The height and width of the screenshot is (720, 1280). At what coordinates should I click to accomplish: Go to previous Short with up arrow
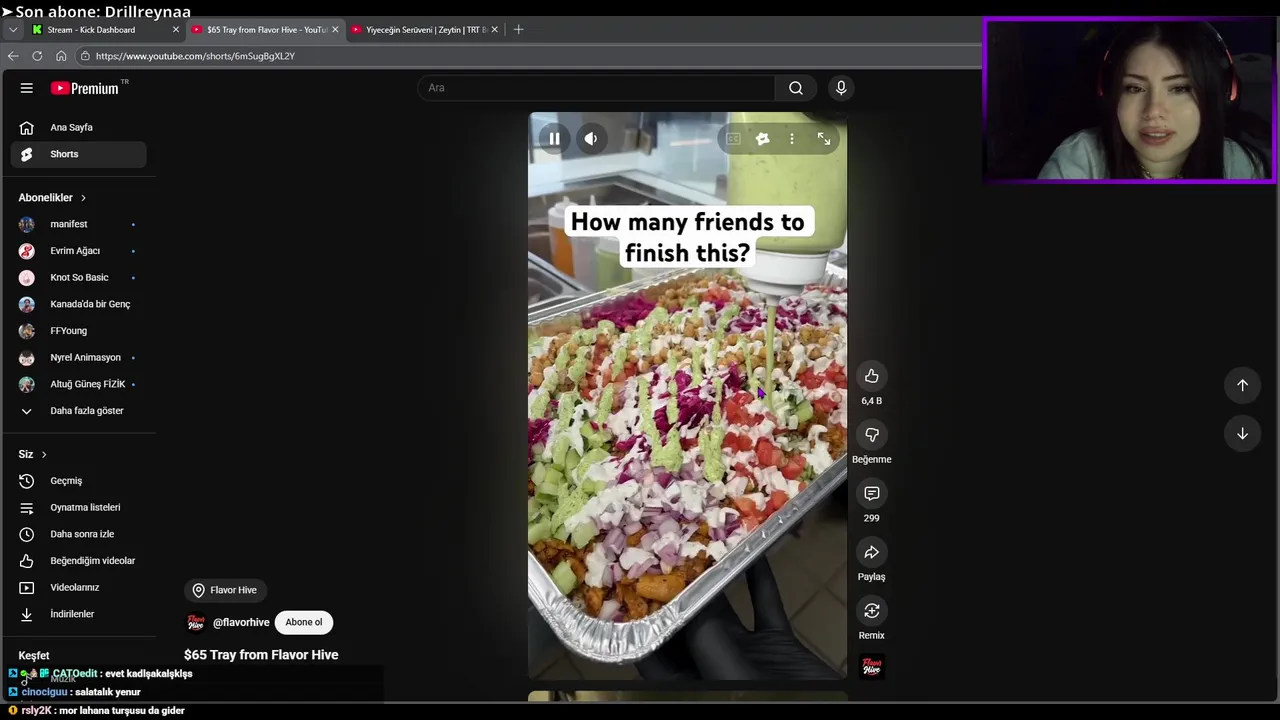[x=1242, y=385]
